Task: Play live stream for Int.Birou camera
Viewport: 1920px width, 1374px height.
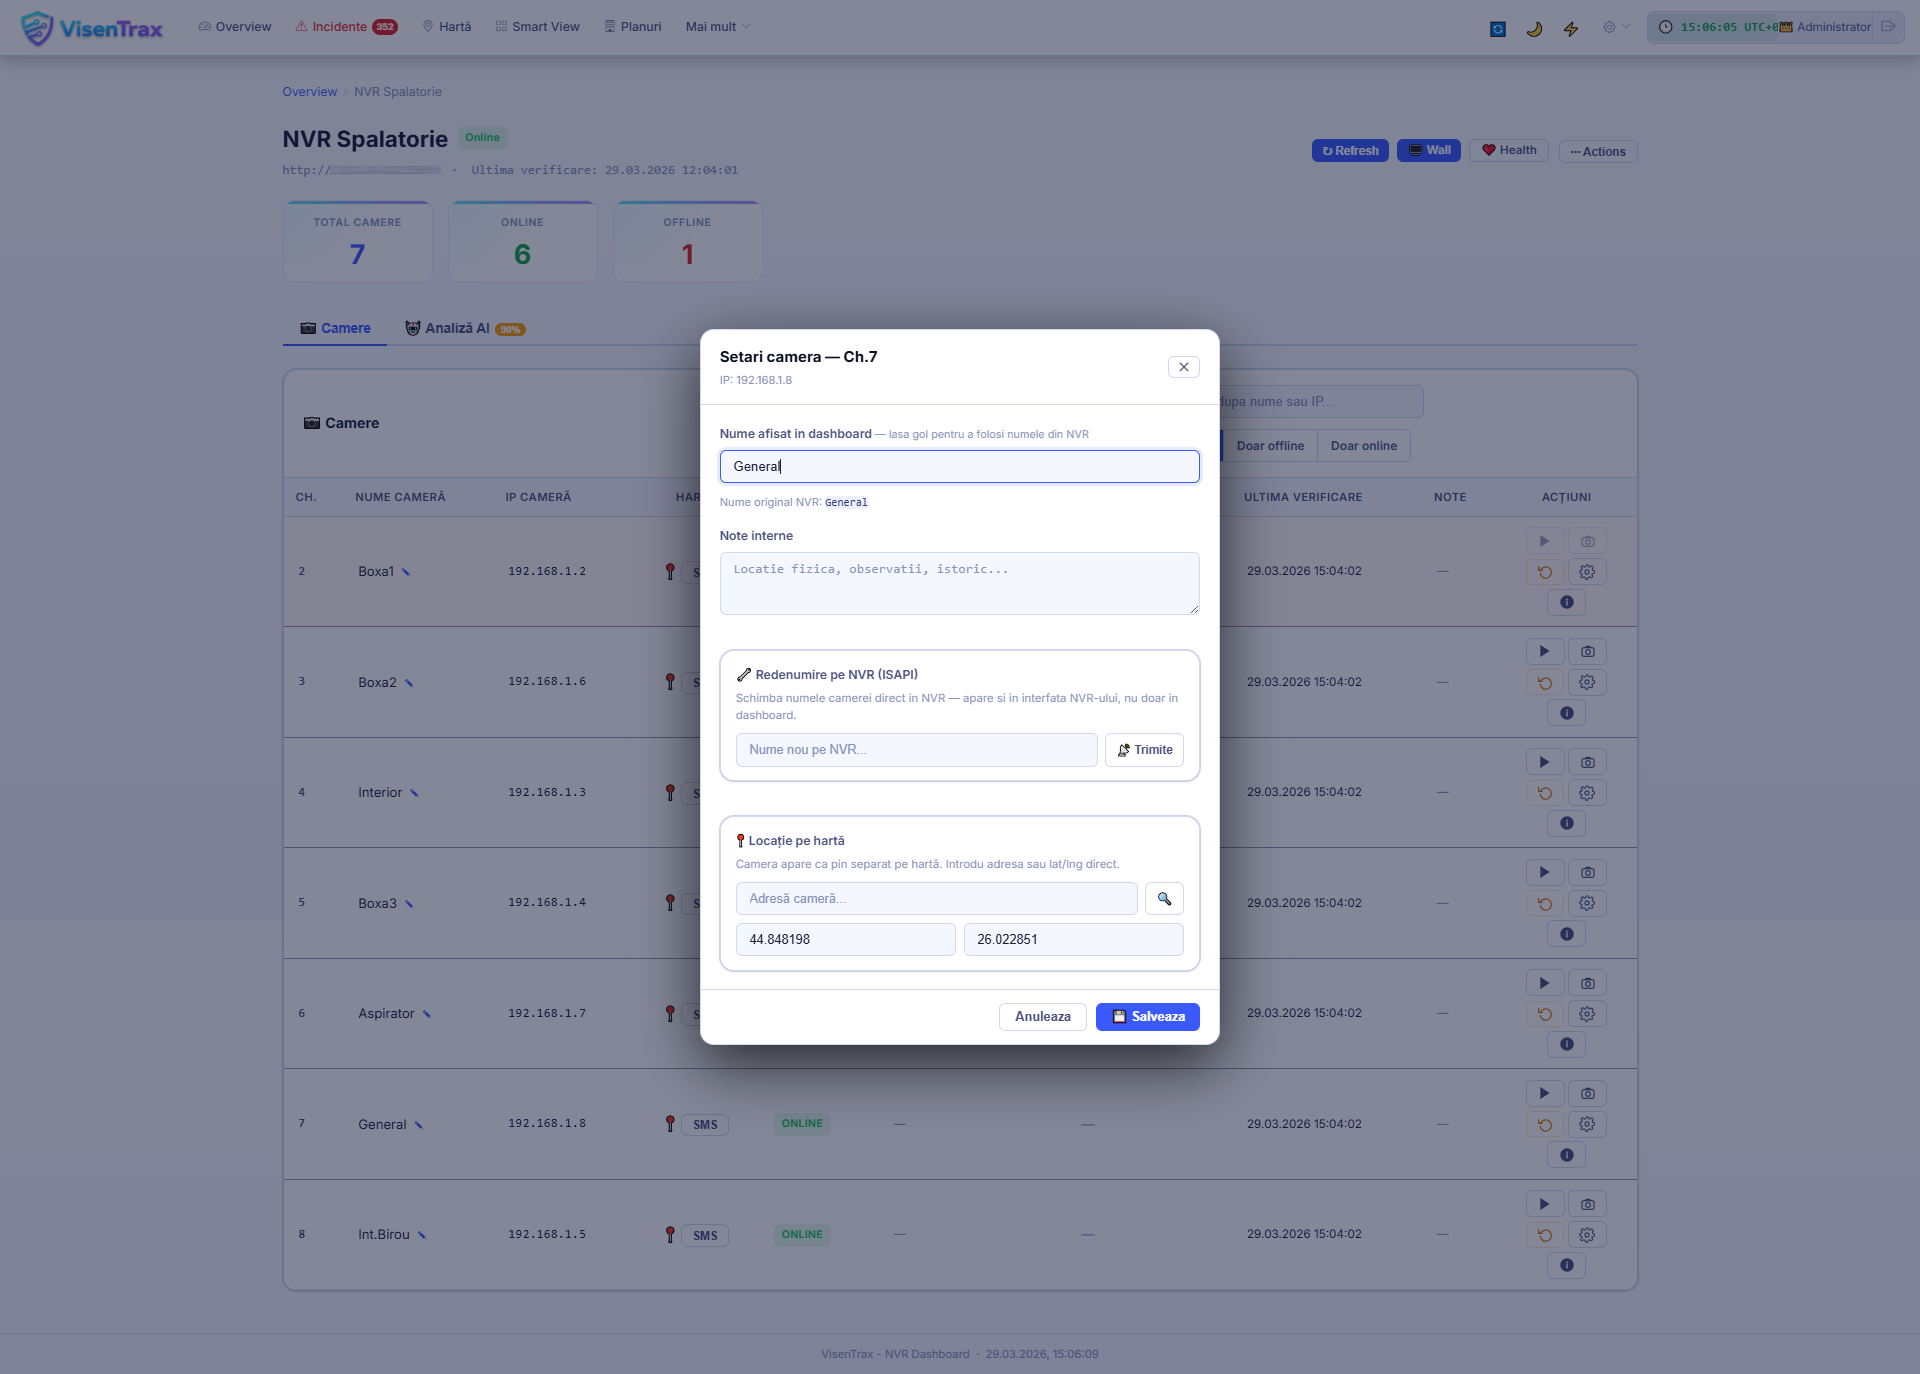Action: tap(1545, 1204)
